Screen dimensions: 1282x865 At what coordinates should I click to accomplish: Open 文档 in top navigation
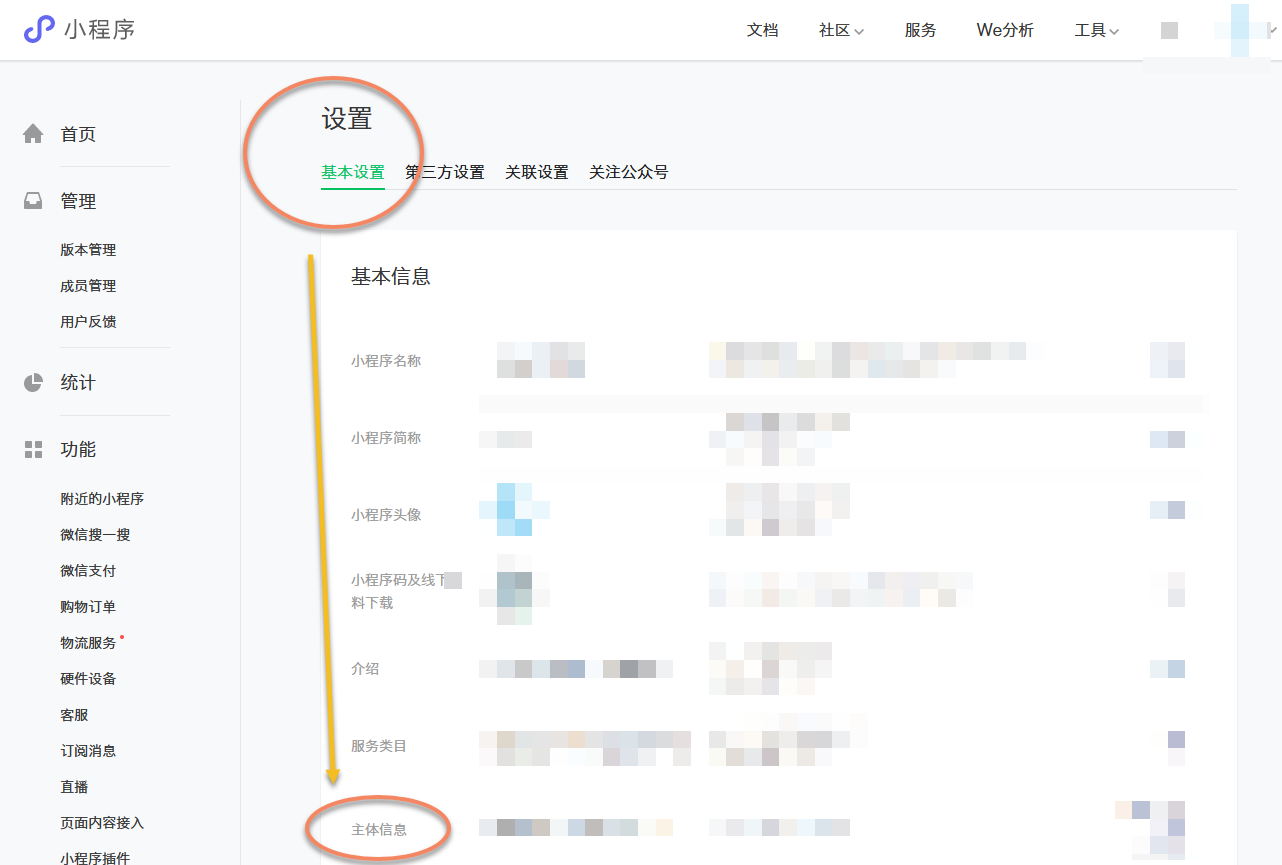point(762,30)
